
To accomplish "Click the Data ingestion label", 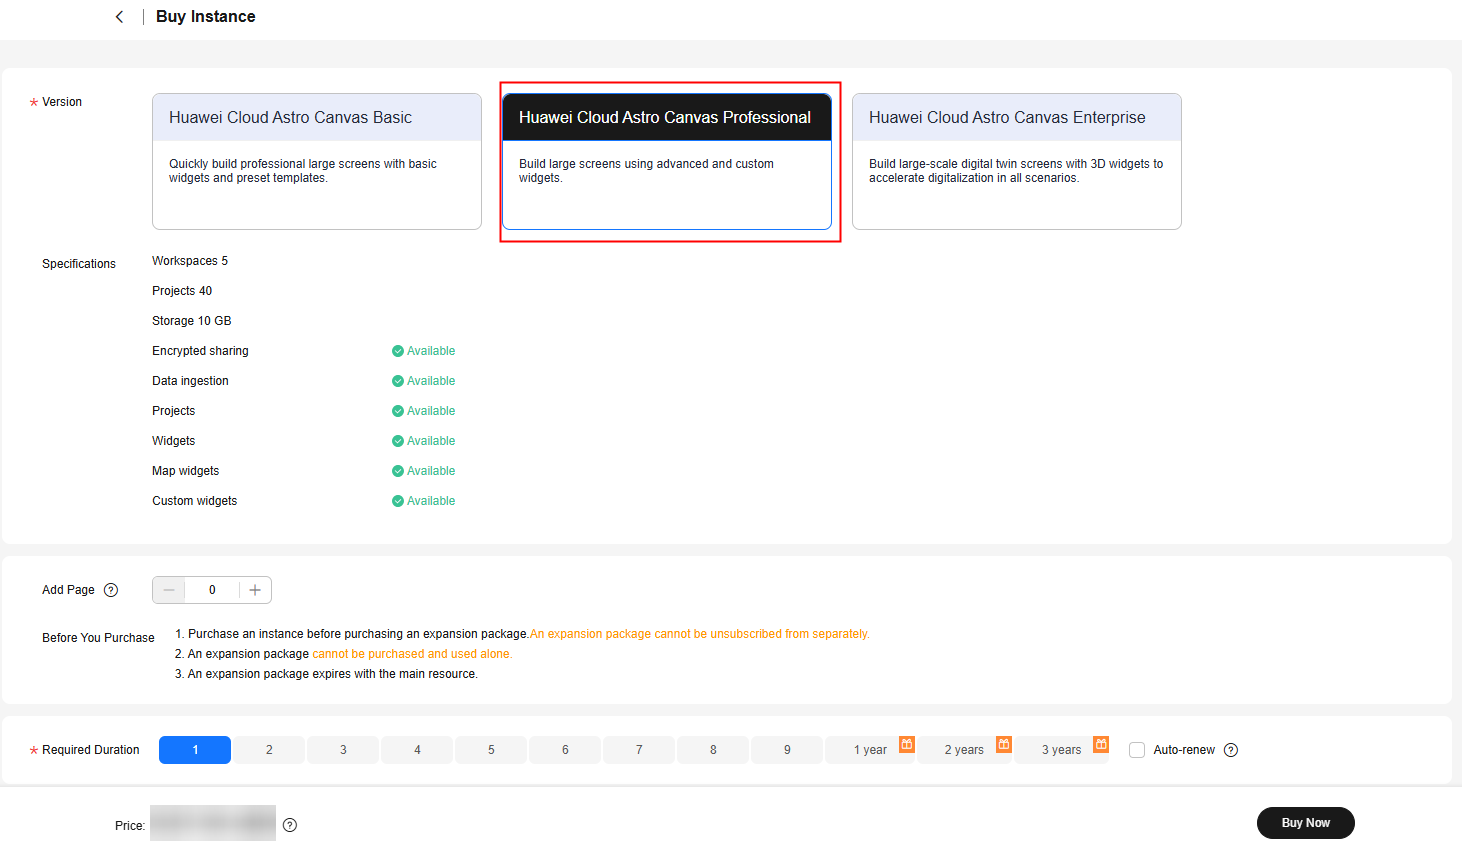I will click(190, 381).
